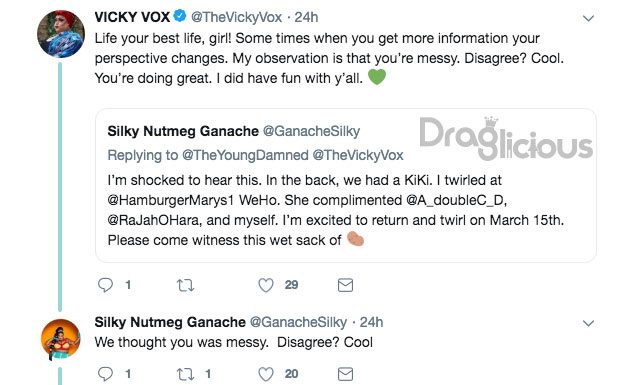Open more options chevron on Vicky Vox's tweet

click(588, 18)
